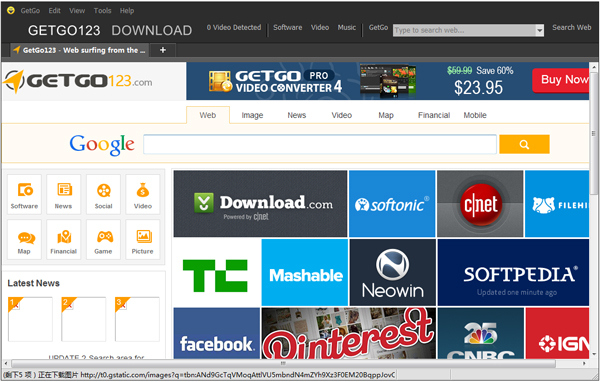Open the Financial category icon

64,240
